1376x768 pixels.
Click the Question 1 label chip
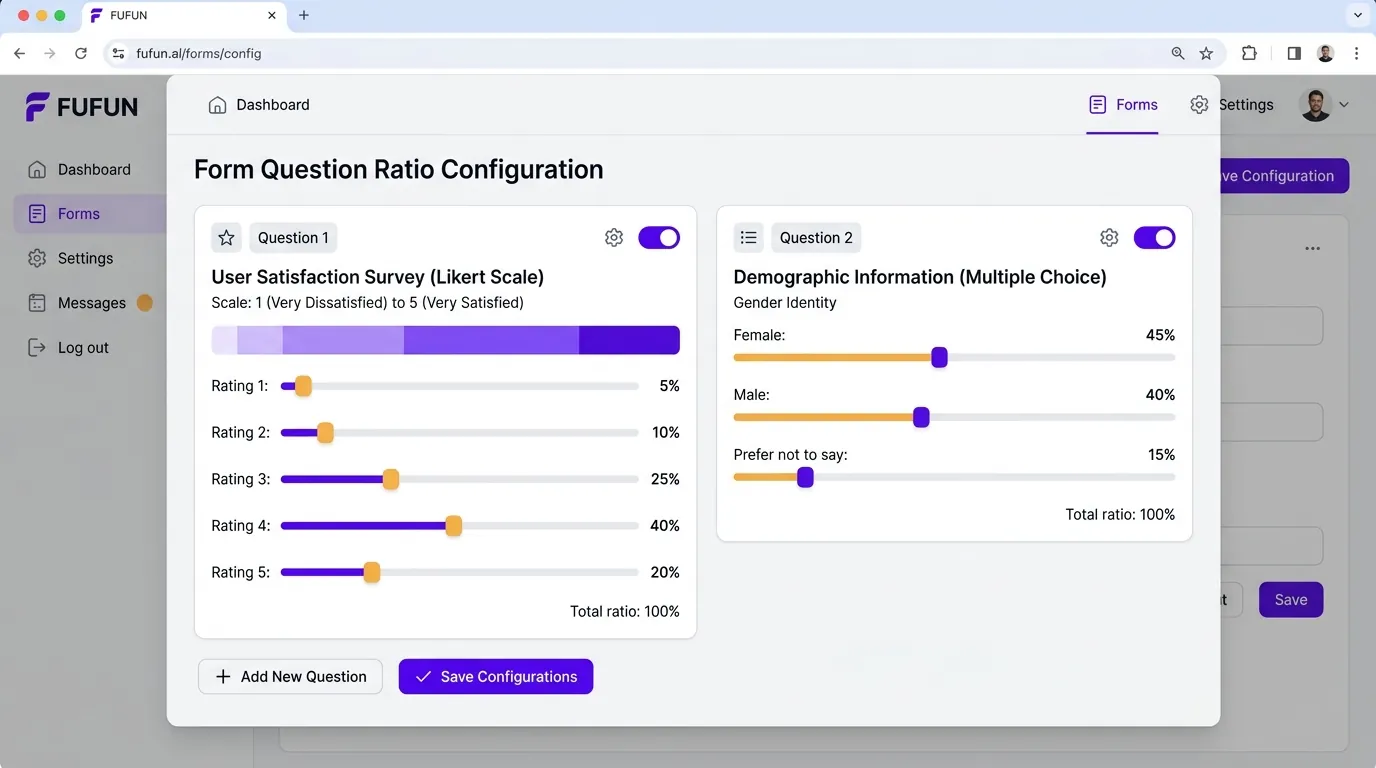[x=293, y=237]
